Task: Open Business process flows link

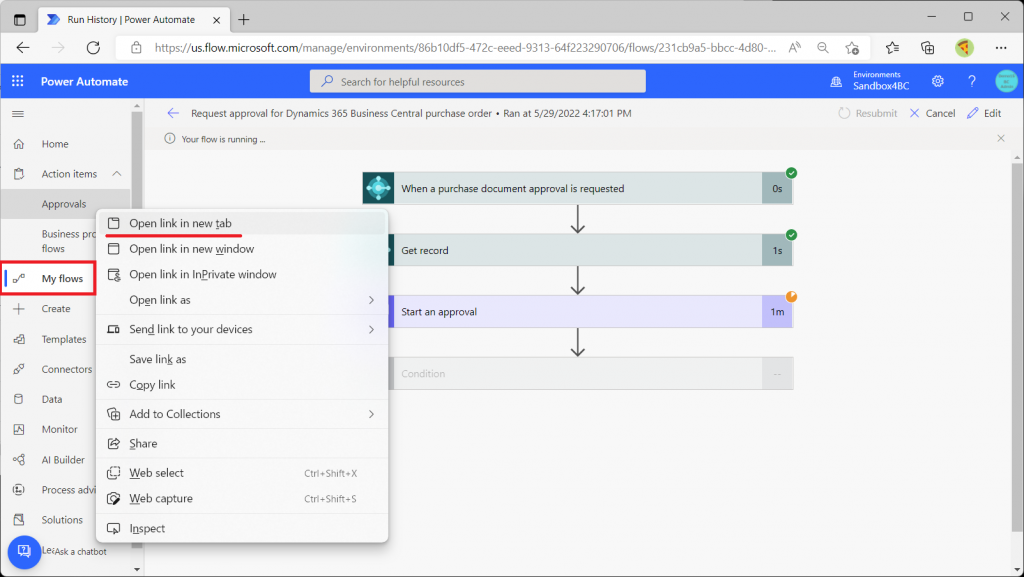Action: tap(68, 241)
